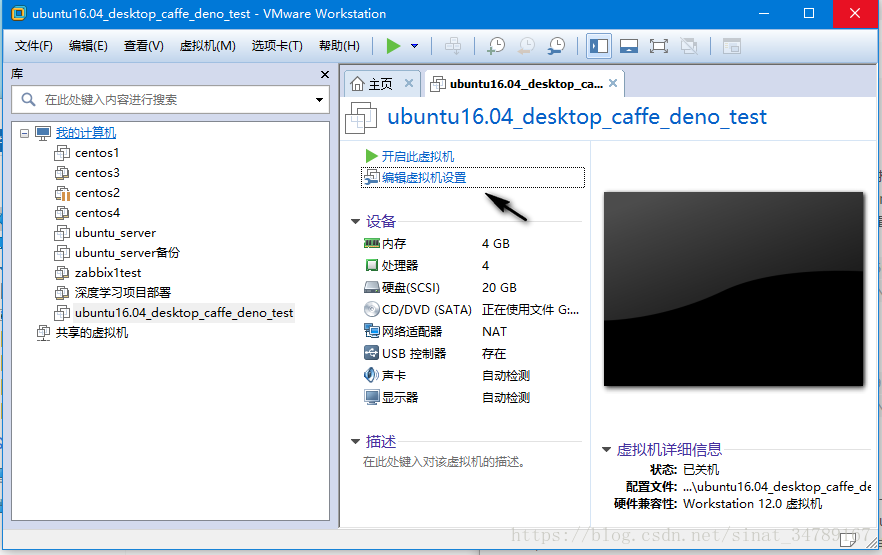The image size is (882, 555).
Task: Click the 4 GB memory value
Action: pos(496,243)
